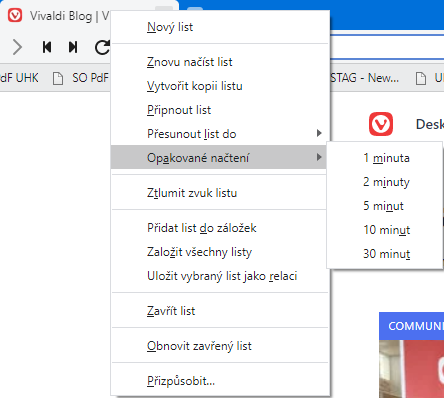Click the forward navigation arrow
This screenshot has height=398, width=444.
click(17, 47)
